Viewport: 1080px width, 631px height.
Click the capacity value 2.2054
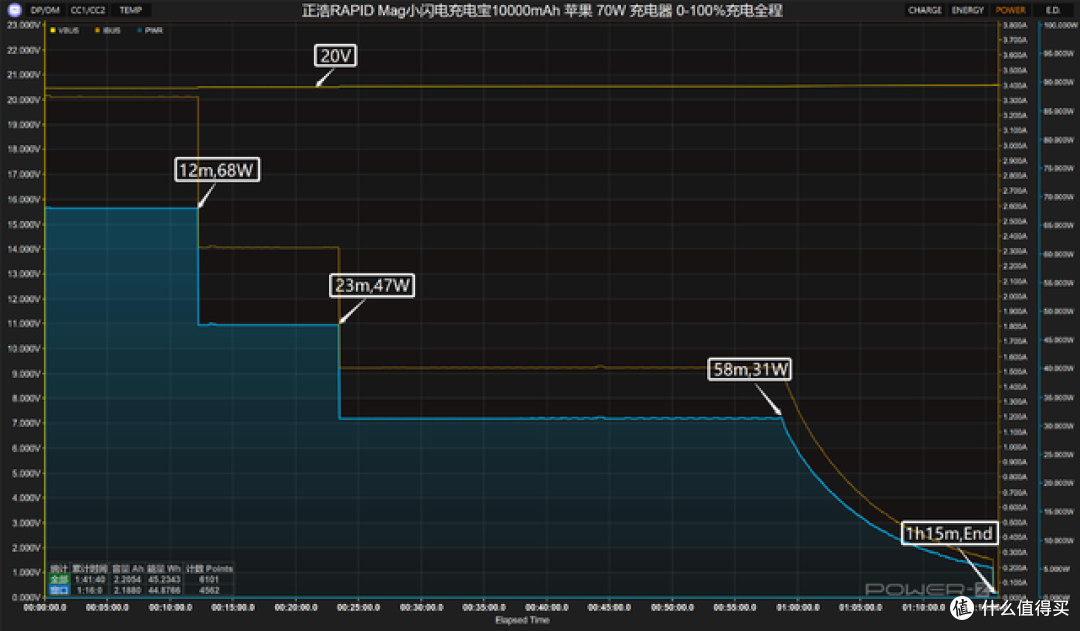point(127,579)
